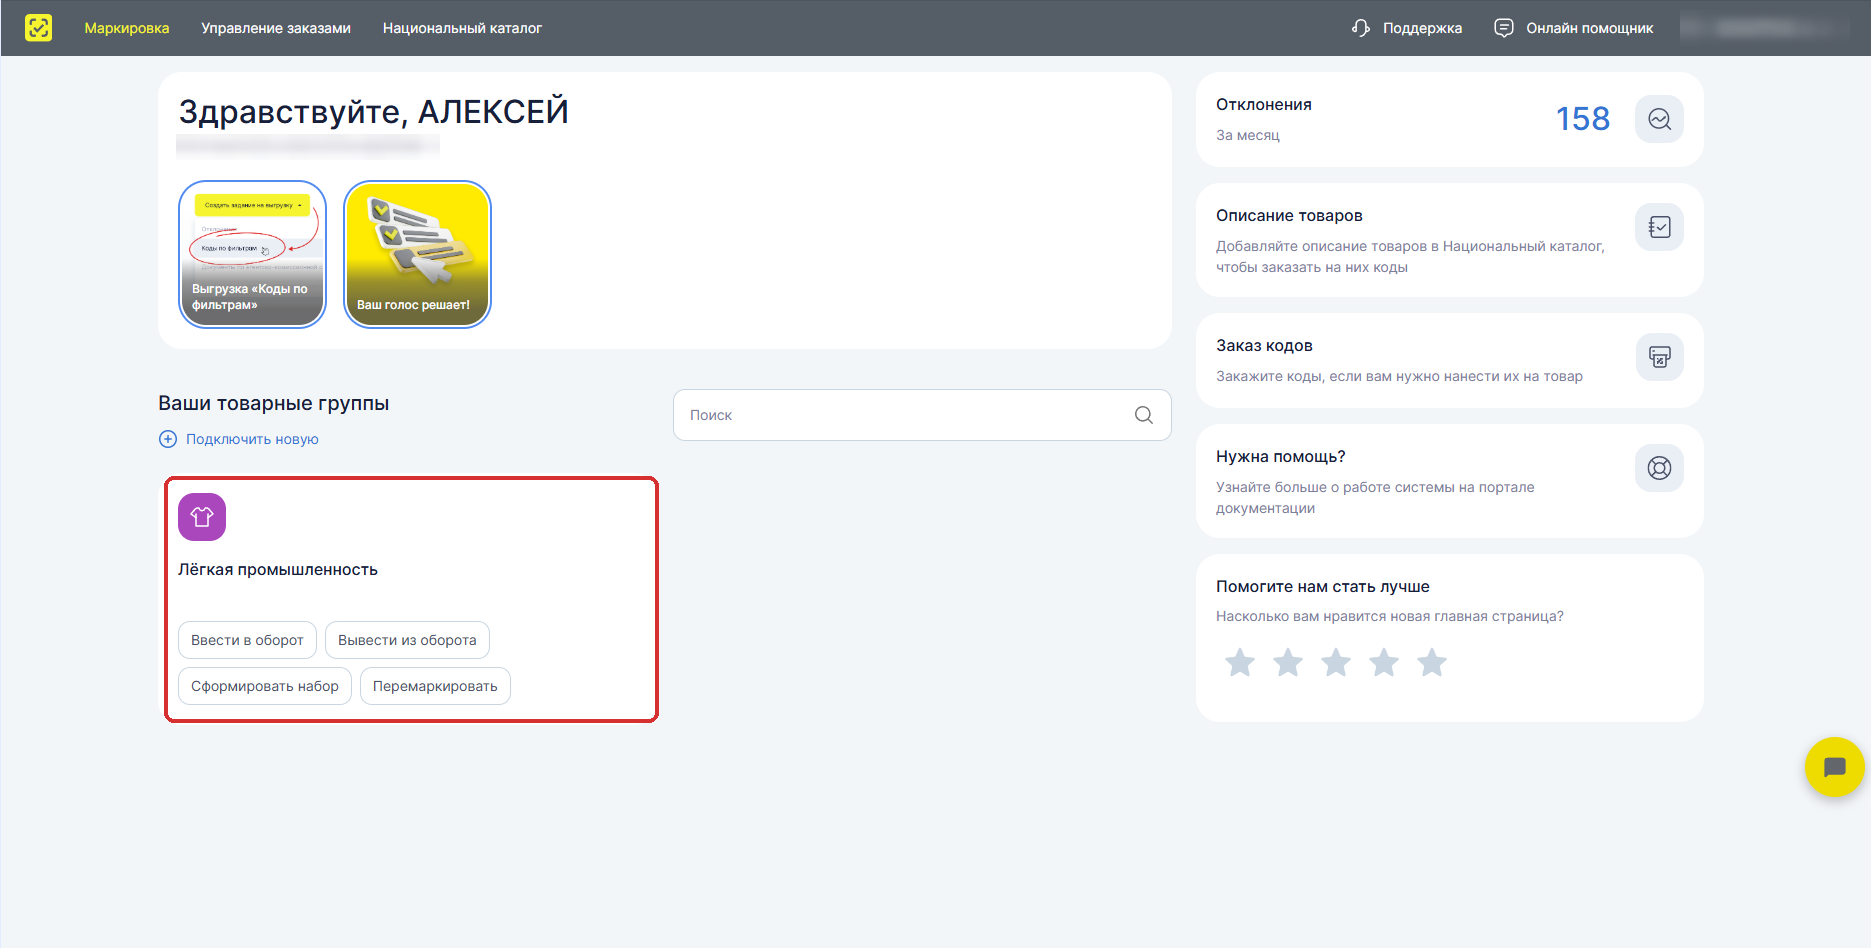Rate the page five stars
Viewport: 1871px width, 948px height.
coord(1432,662)
